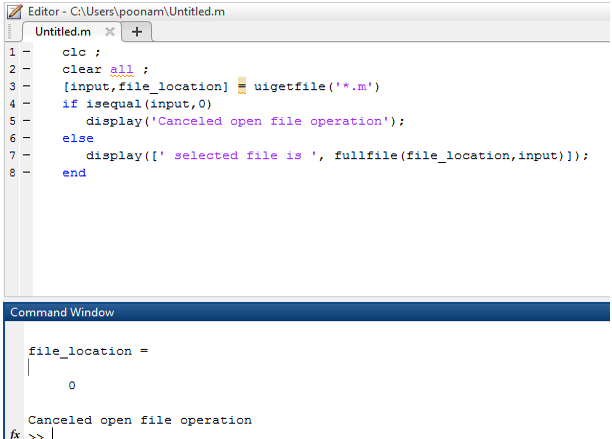Open a new editor tab with plus button
Screen dimensions: 612x439
tap(137, 32)
